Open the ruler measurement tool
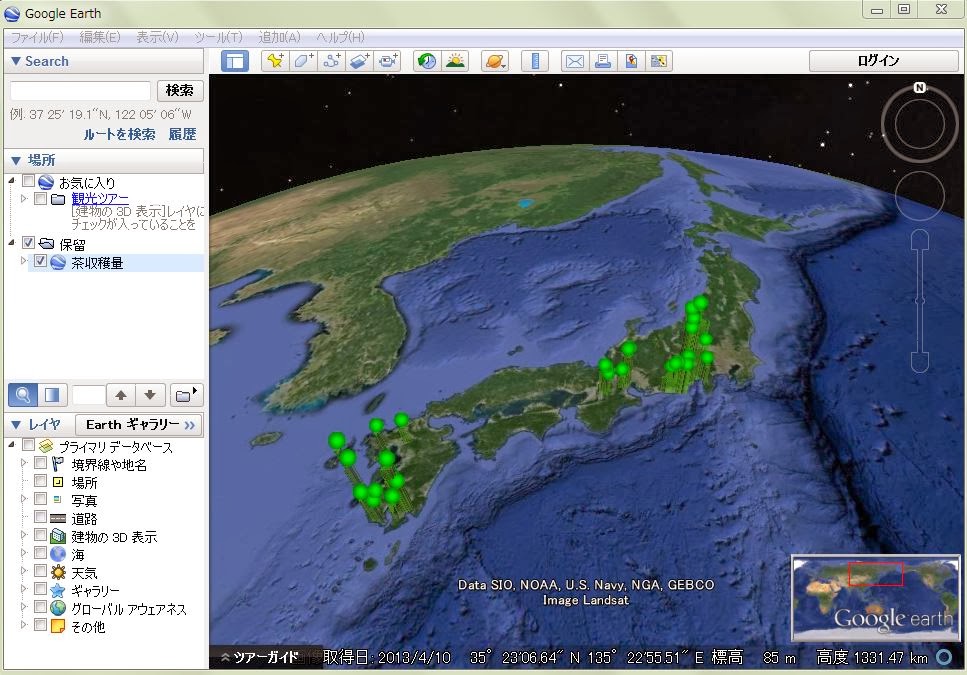 coord(535,61)
